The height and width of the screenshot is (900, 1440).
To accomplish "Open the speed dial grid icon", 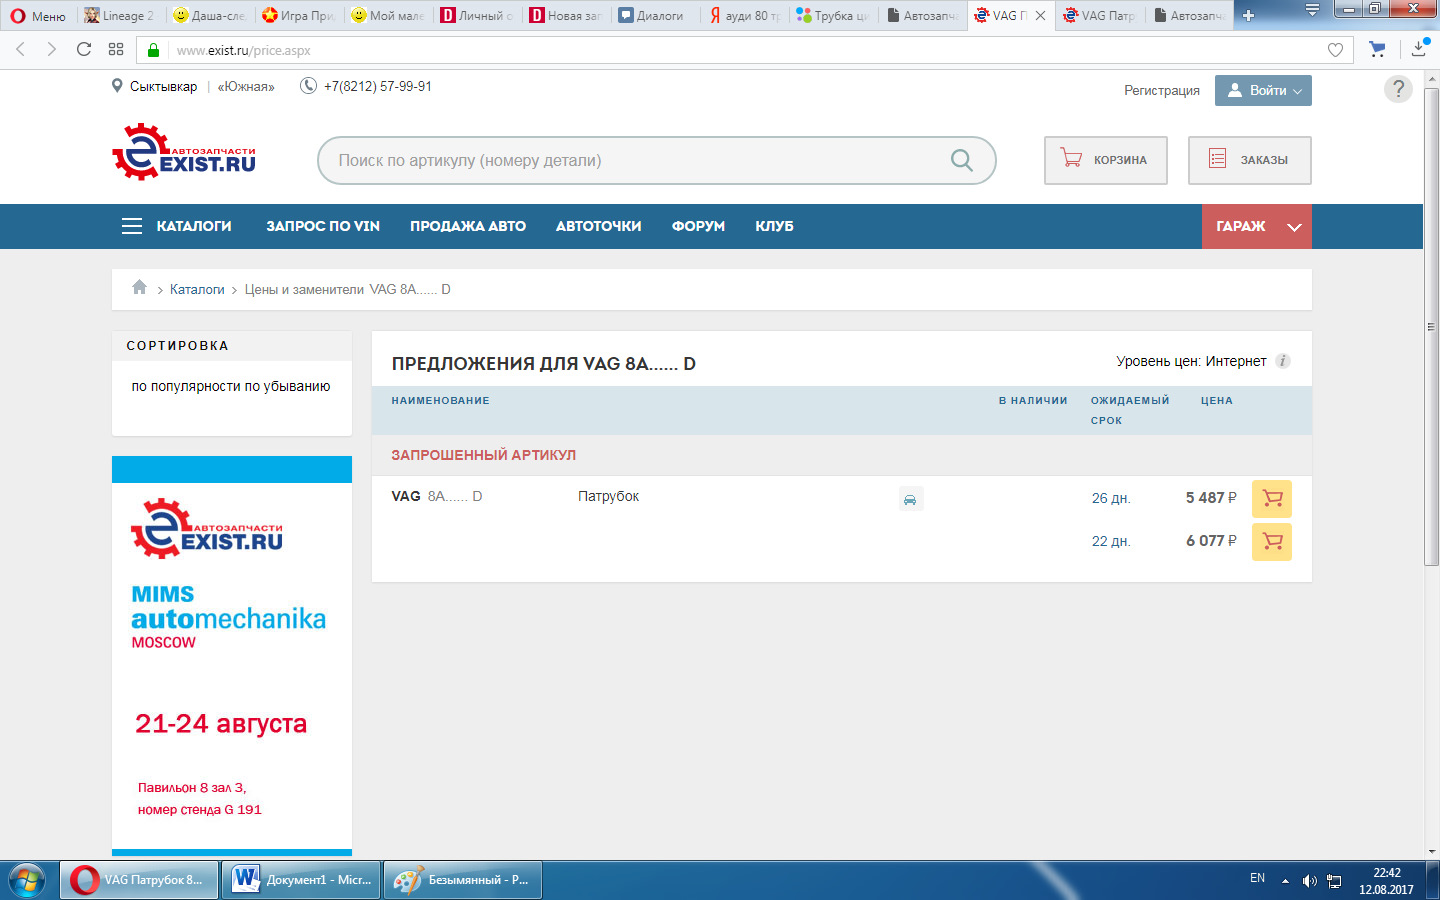I will pos(116,49).
